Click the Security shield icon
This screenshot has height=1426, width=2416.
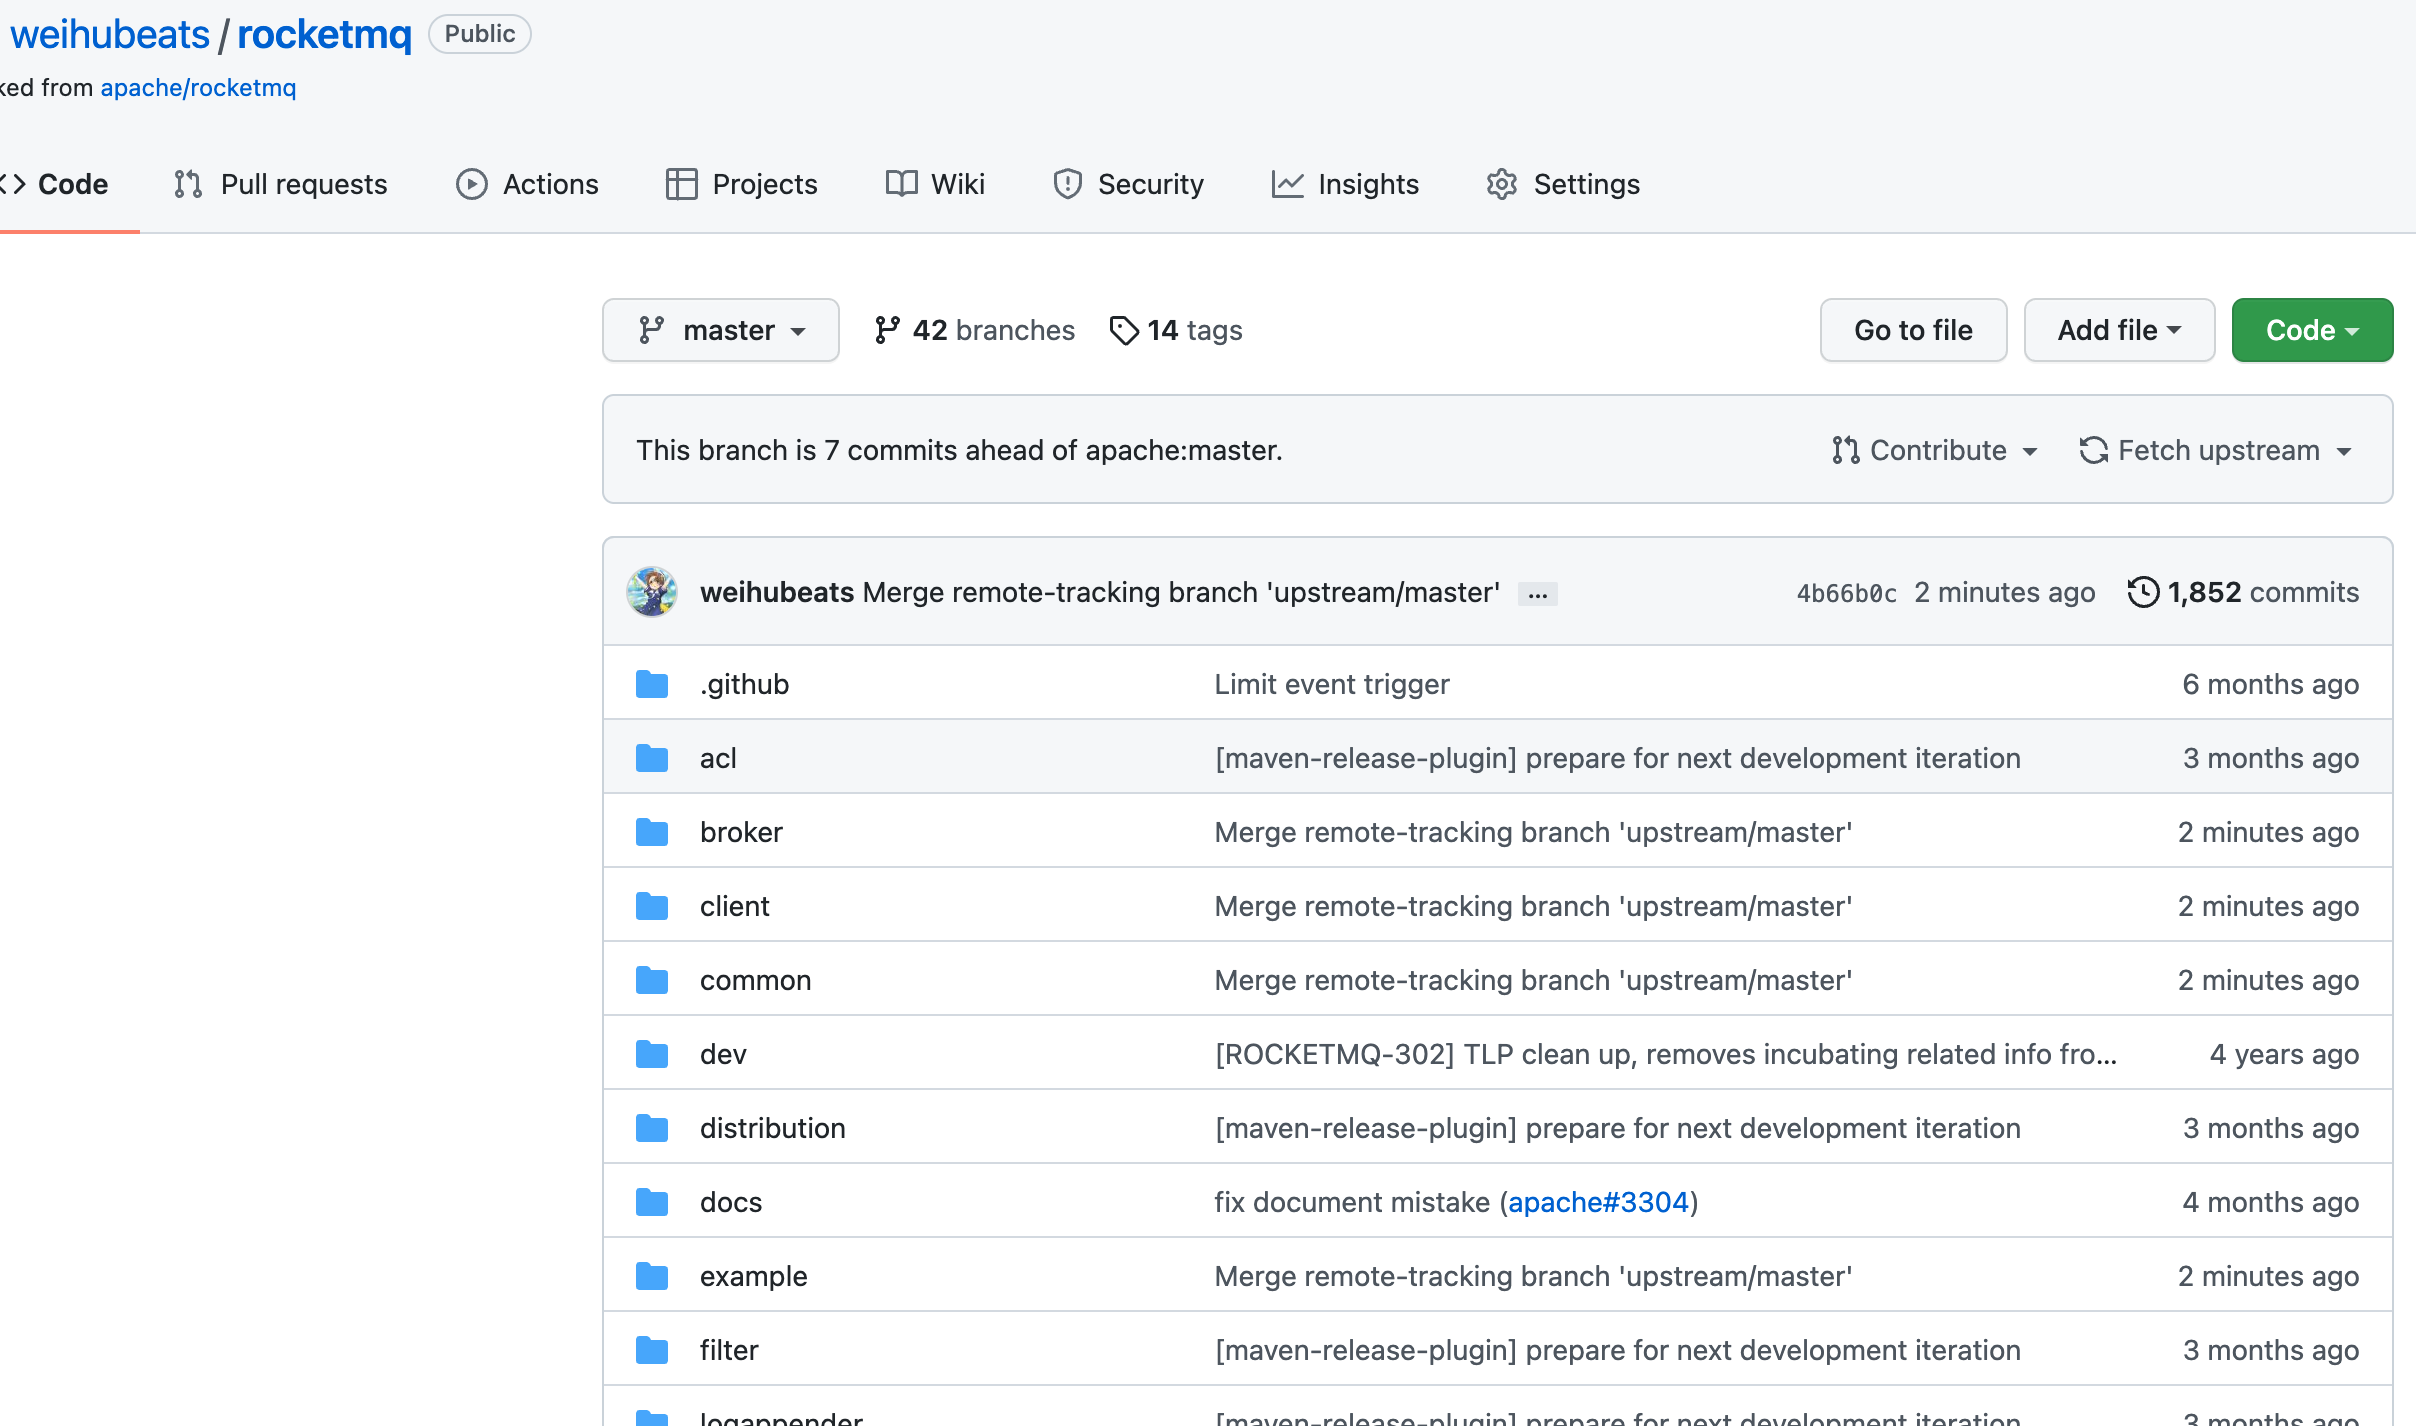[1068, 184]
